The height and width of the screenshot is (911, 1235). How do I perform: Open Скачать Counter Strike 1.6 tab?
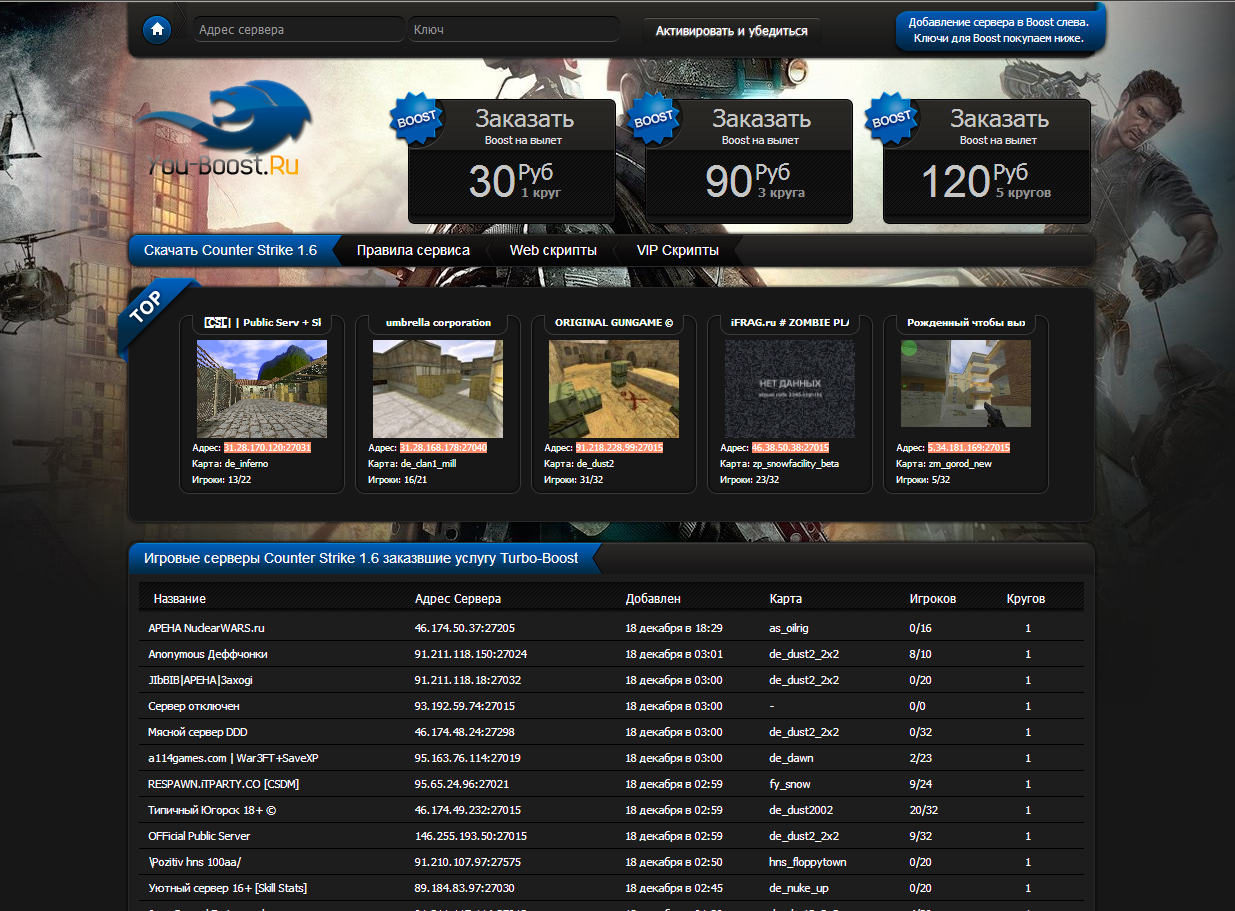pos(230,250)
